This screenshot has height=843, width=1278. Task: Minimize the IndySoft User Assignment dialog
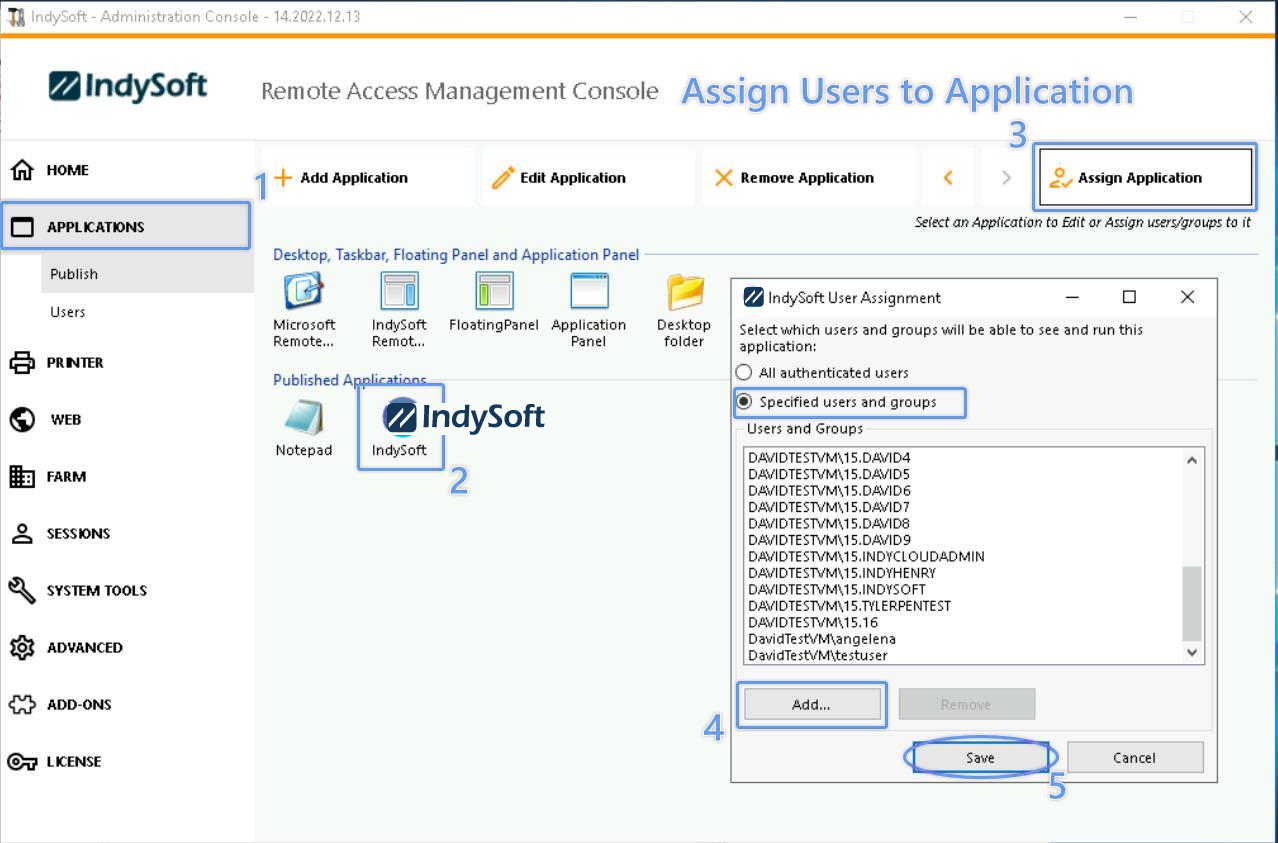point(1072,297)
